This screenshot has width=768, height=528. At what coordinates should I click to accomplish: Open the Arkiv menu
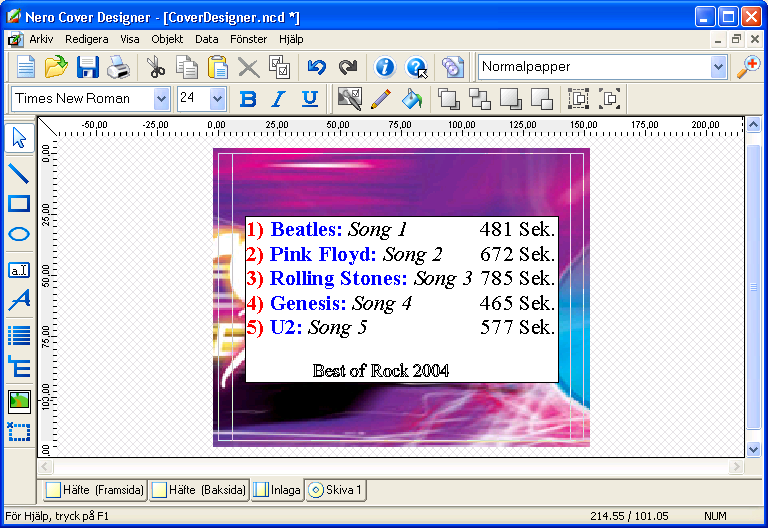[x=41, y=39]
